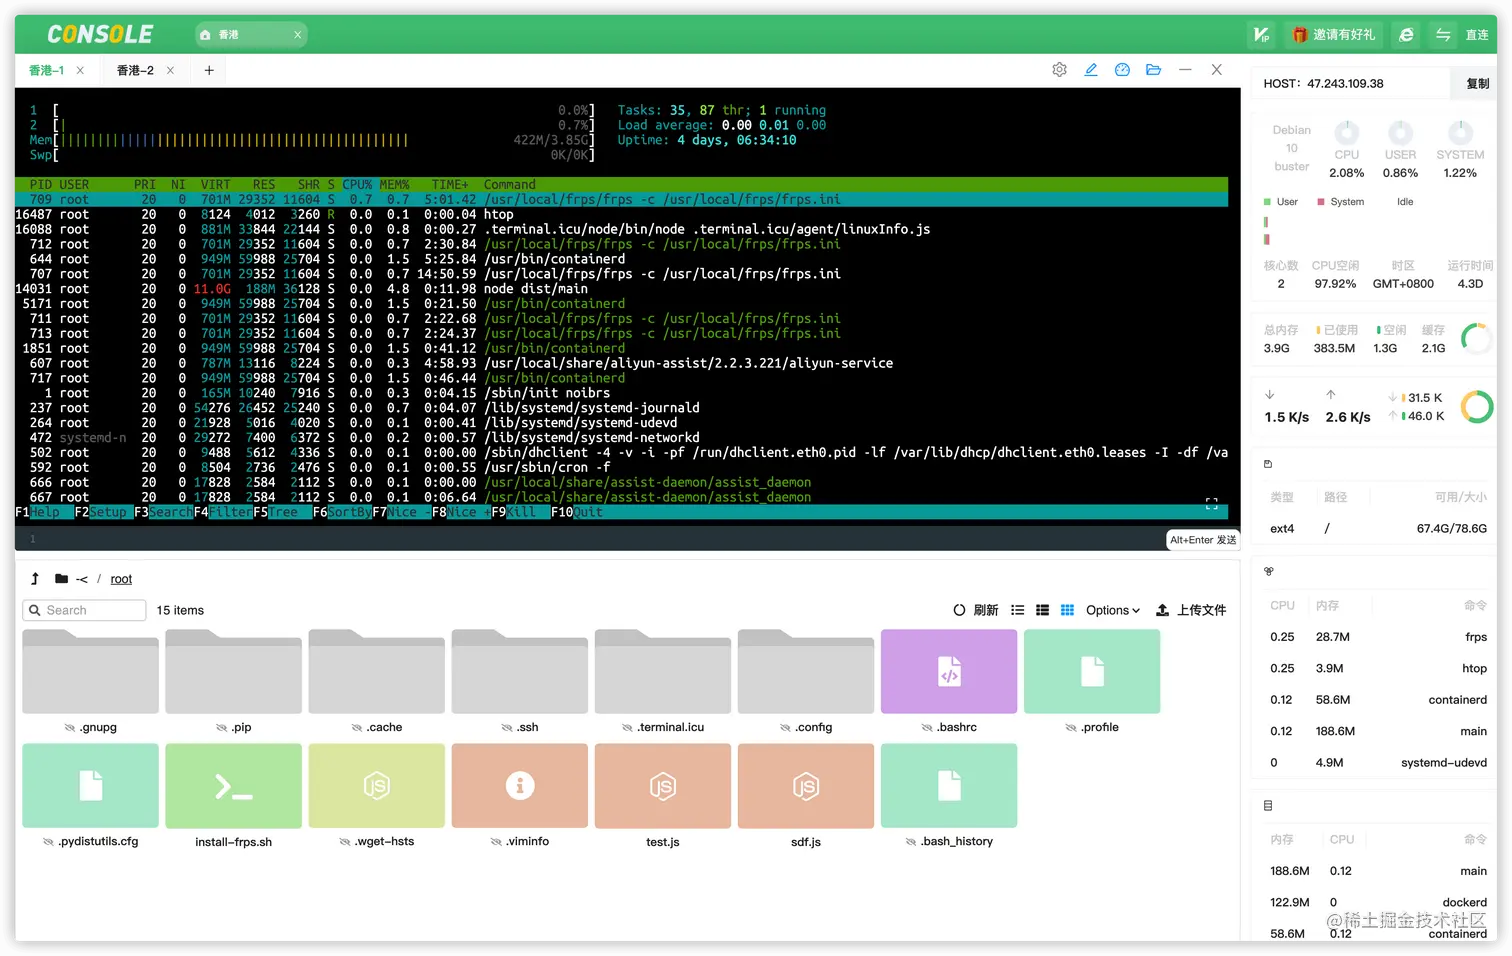The image size is (1512, 956).
Task: Click the CONSOLE logo
Action: 100,35
